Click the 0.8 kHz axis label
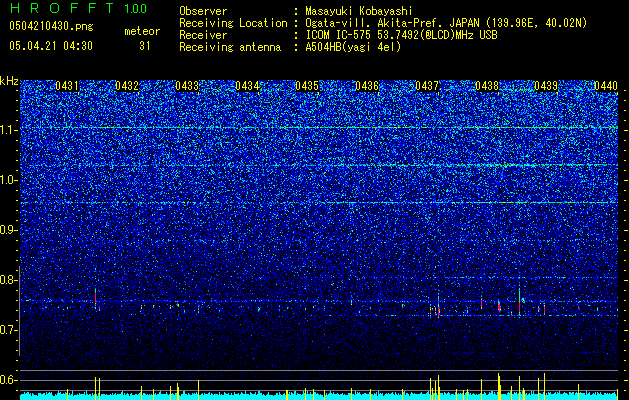Viewport: 629px width, 400px height. [7, 280]
